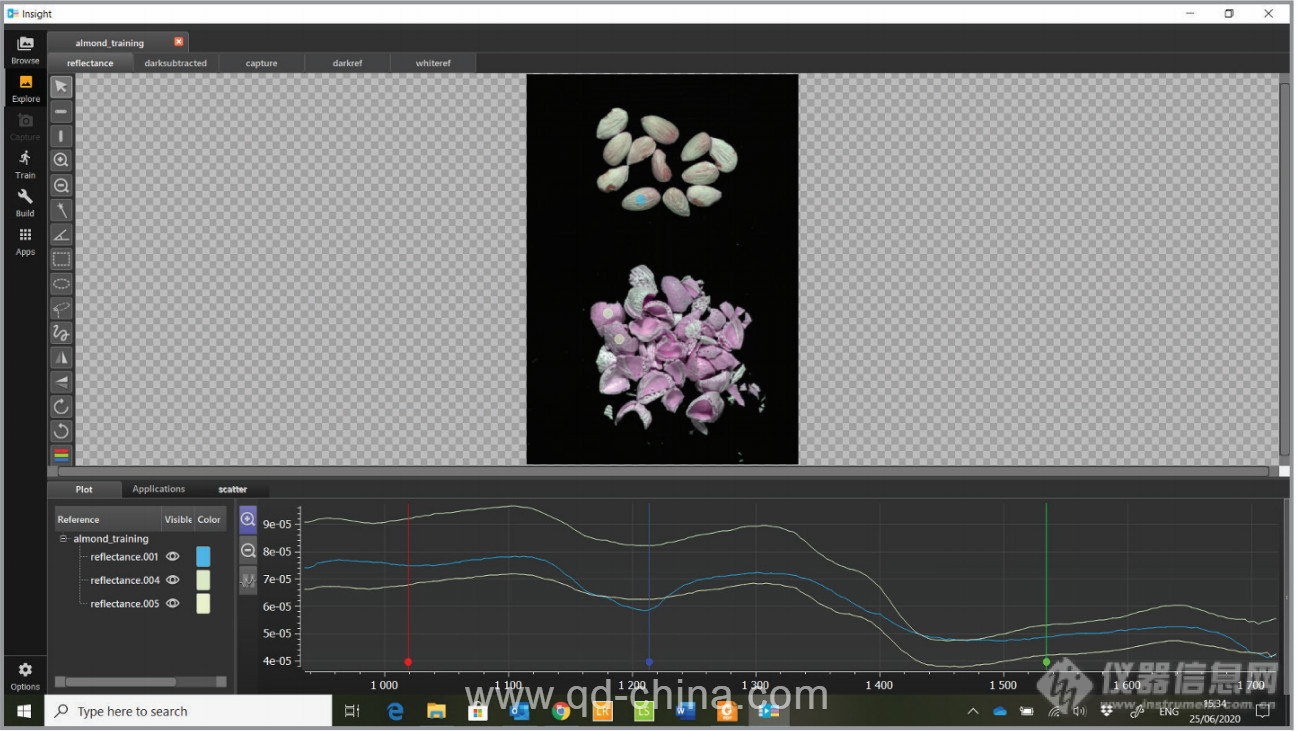Click the red band marker on plot
1297x731 pixels.
(408, 662)
